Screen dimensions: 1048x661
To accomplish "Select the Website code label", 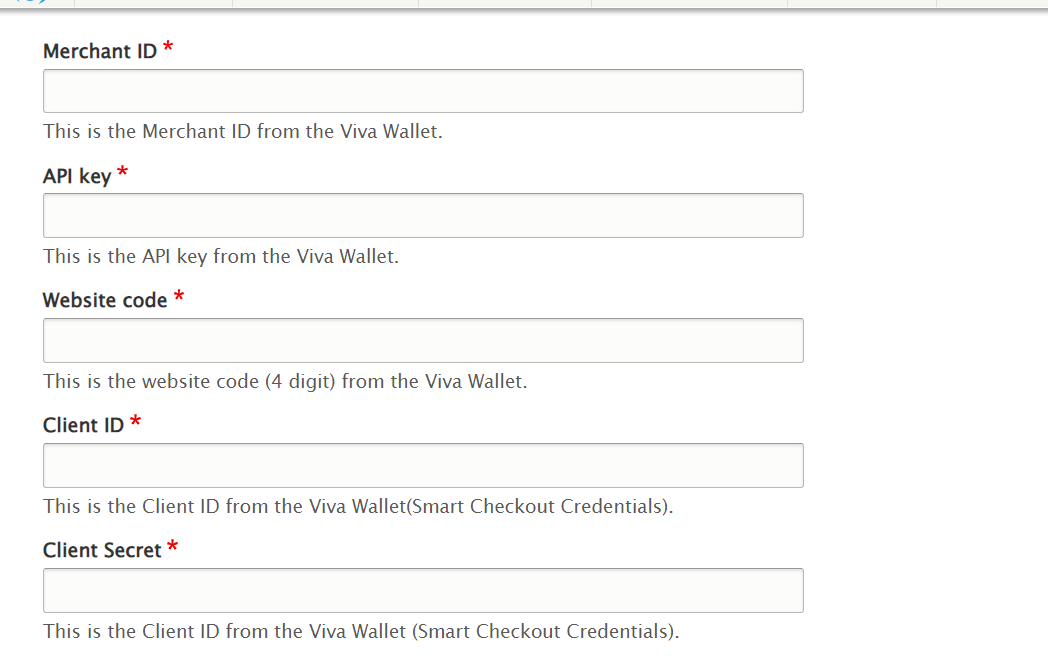I will point(105,301).
